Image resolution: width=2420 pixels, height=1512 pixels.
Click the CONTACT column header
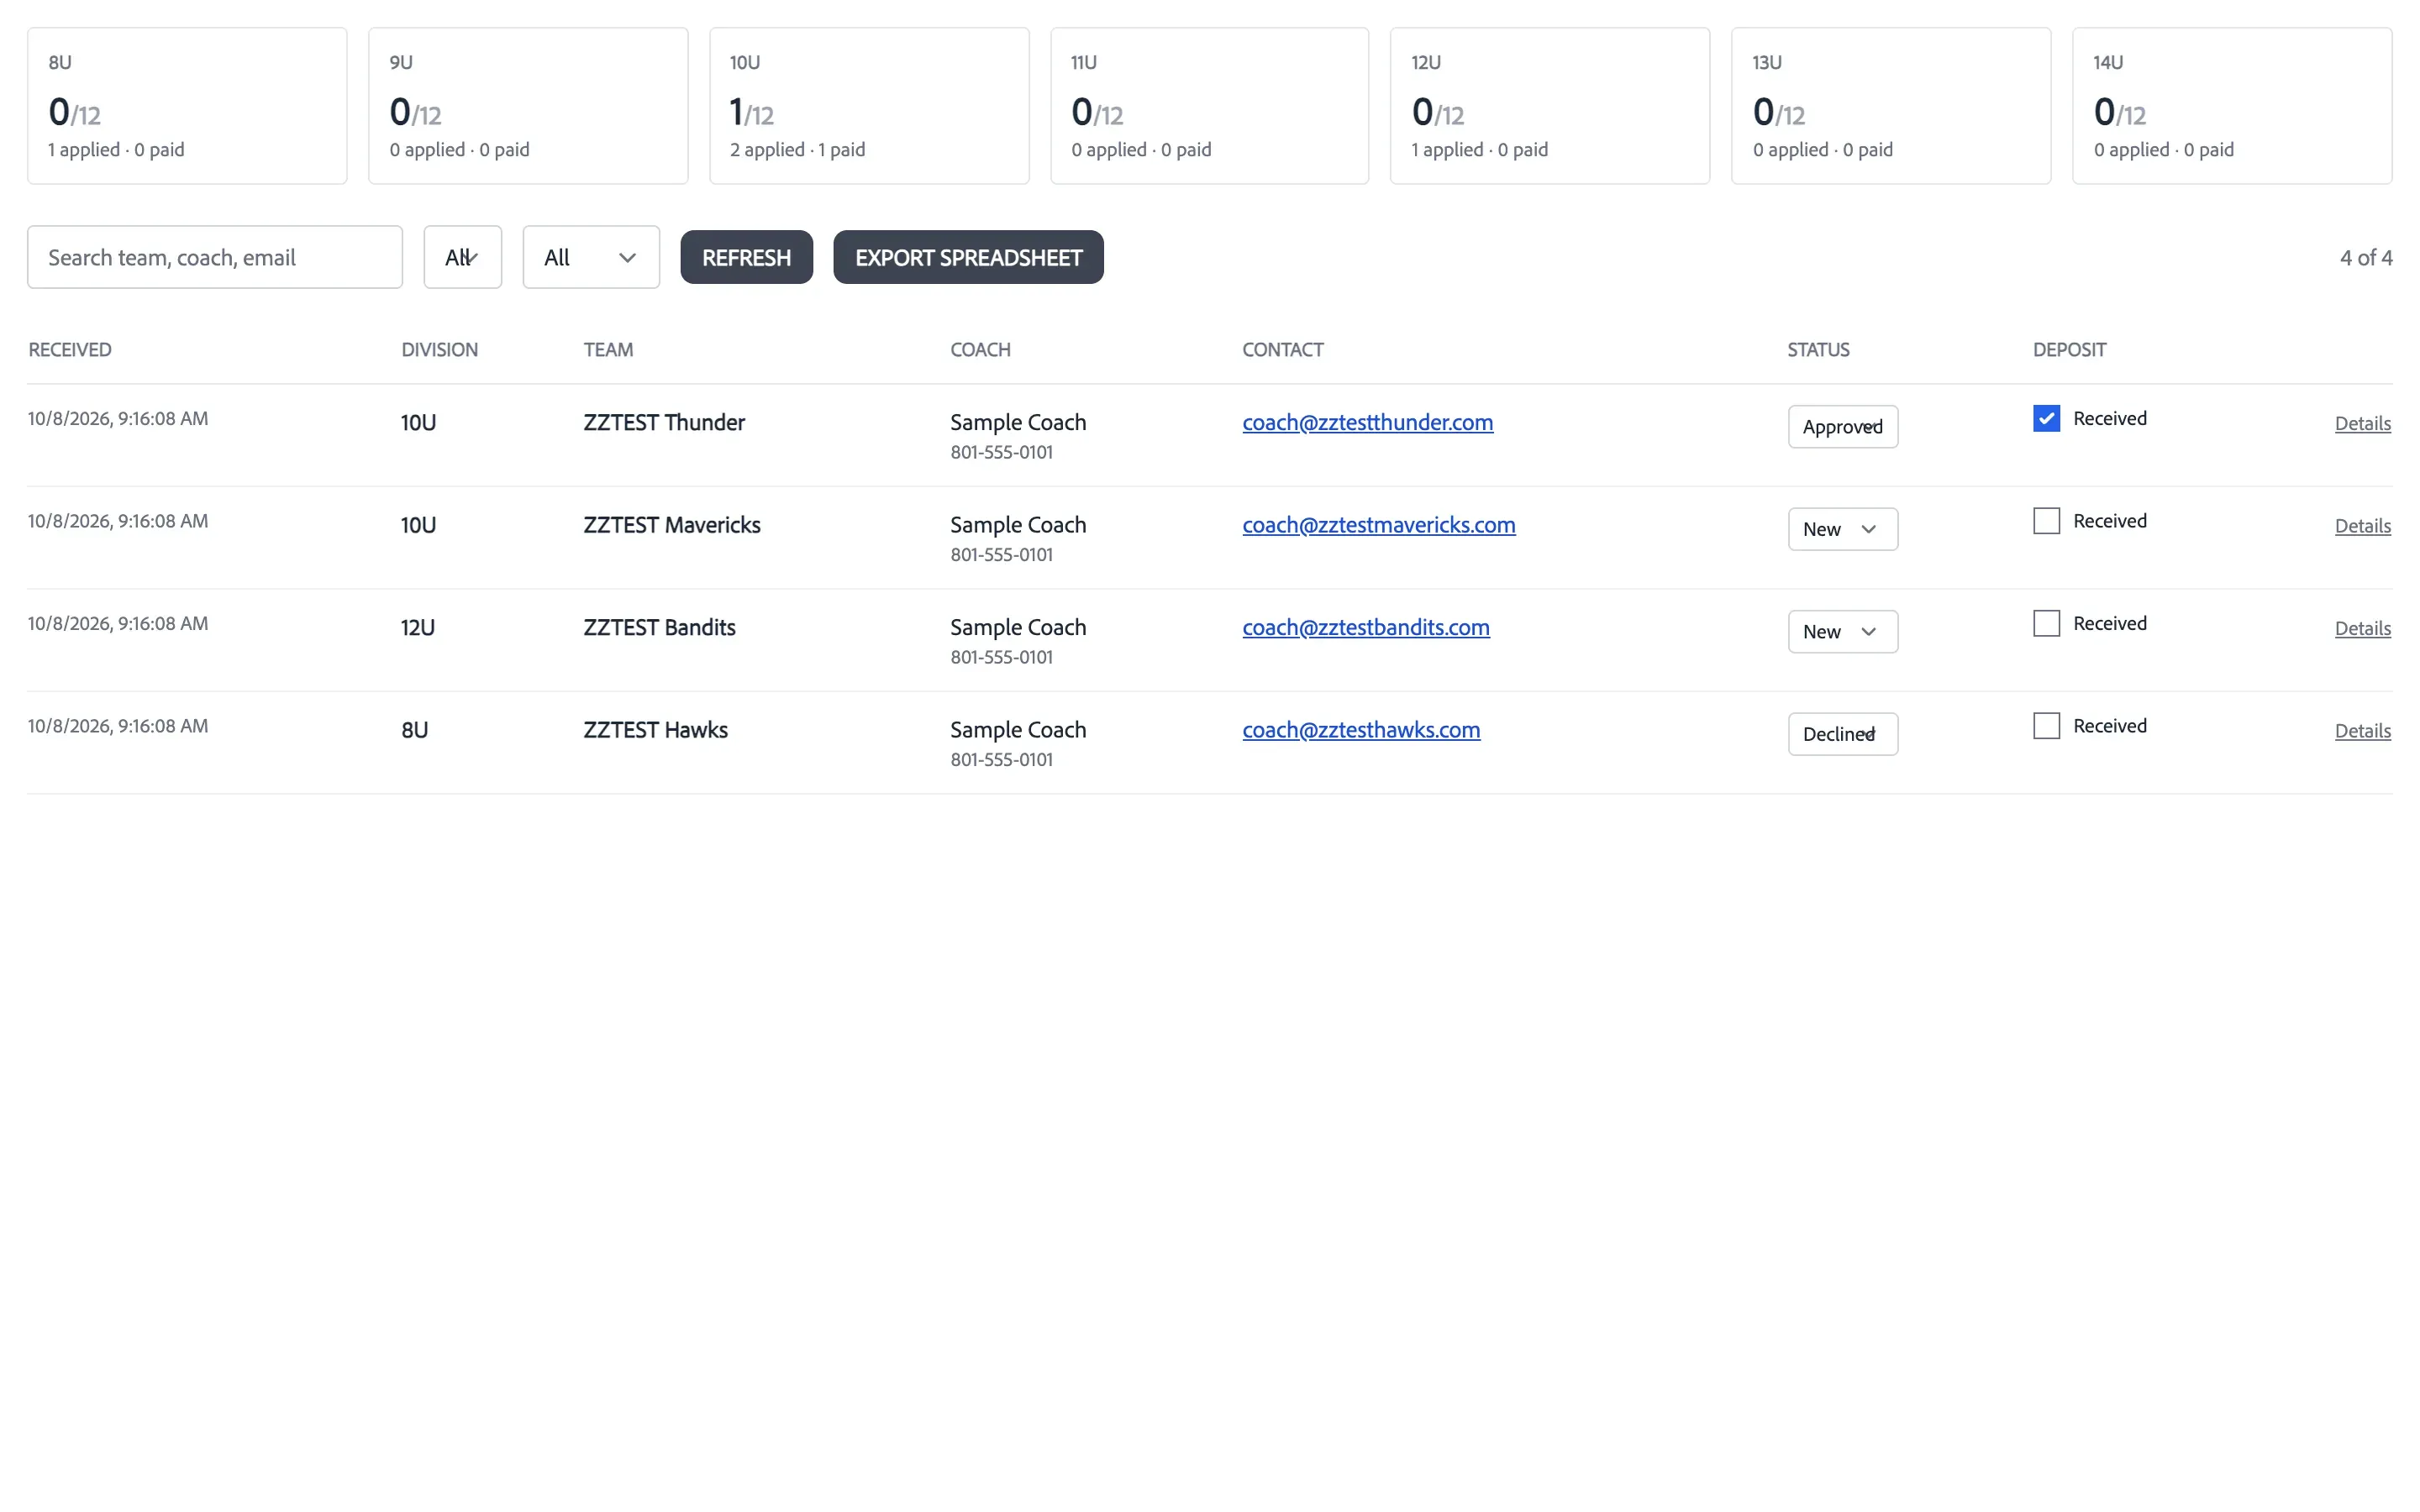[1282, 350]
